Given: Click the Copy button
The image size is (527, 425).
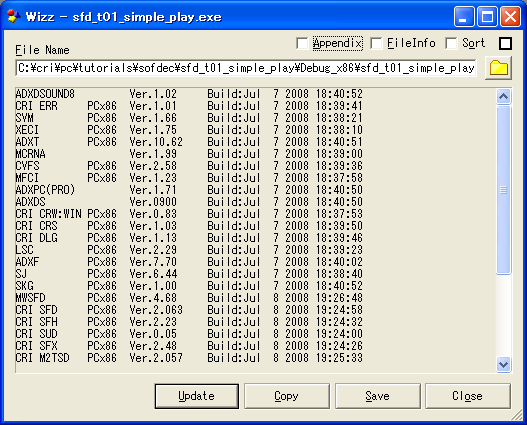Looking at the screenshot, I should [x=286, y=396].
